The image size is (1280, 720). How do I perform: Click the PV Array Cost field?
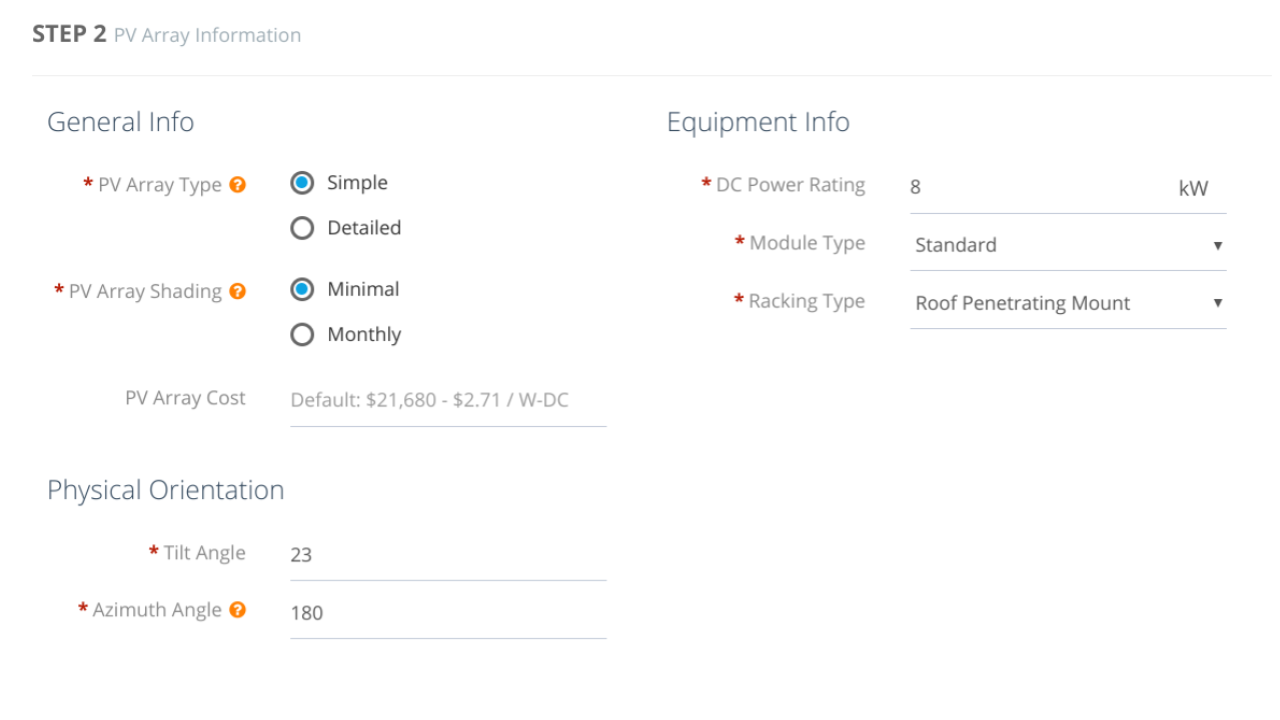click(x=448, y=401)
